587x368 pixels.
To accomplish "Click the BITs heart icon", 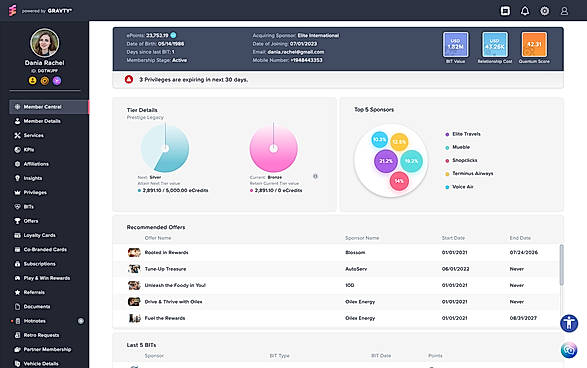I will 17,206.
